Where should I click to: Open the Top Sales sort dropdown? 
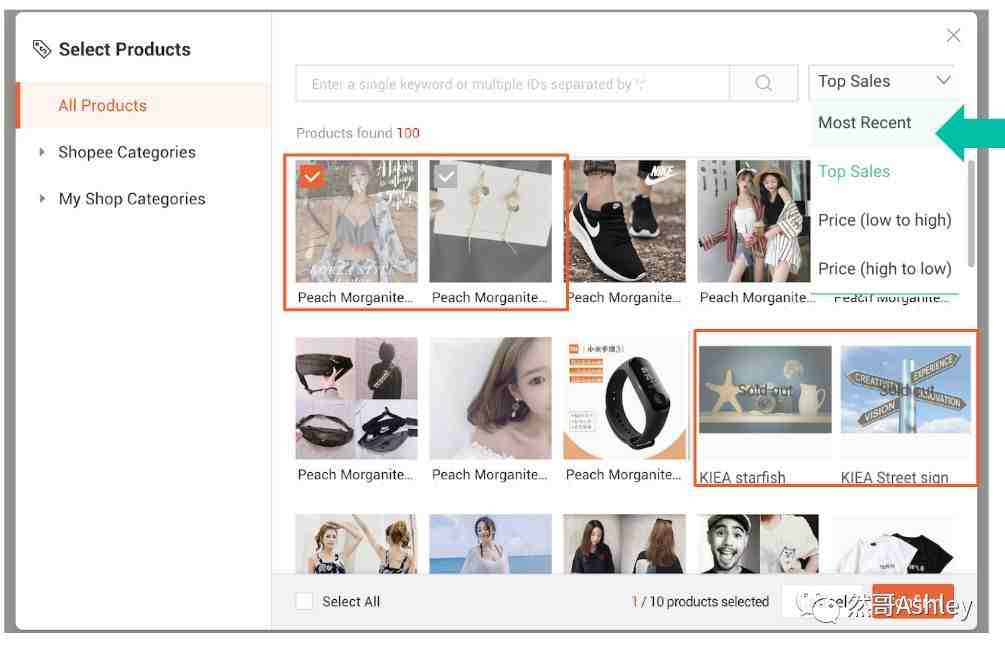coord(881,82)
